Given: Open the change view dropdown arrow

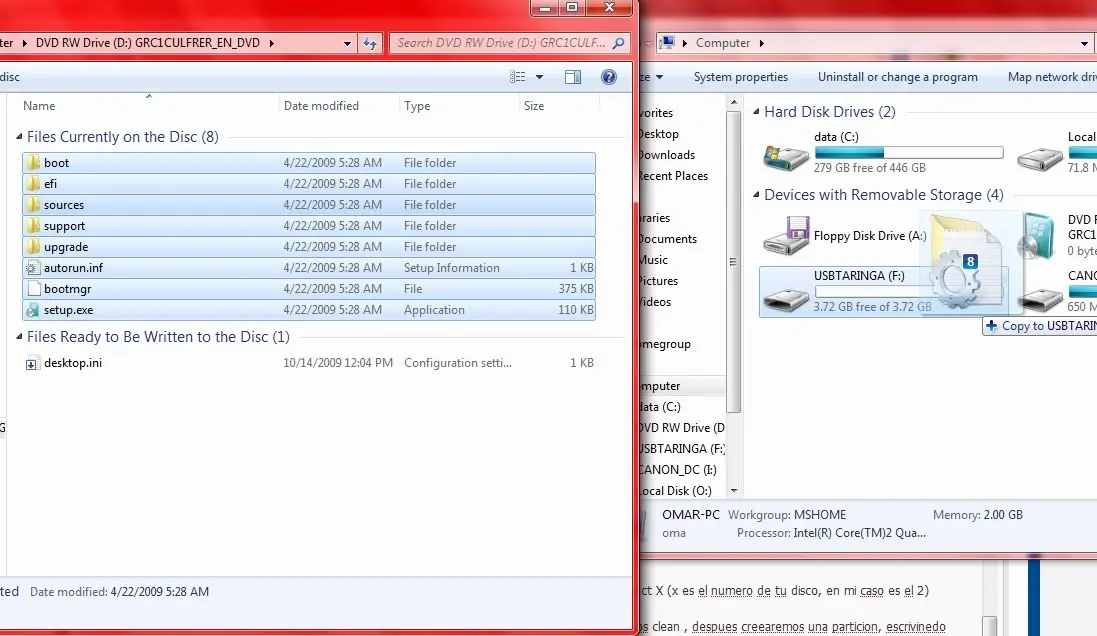Looking at the screenshot, I should pos(540,77).
